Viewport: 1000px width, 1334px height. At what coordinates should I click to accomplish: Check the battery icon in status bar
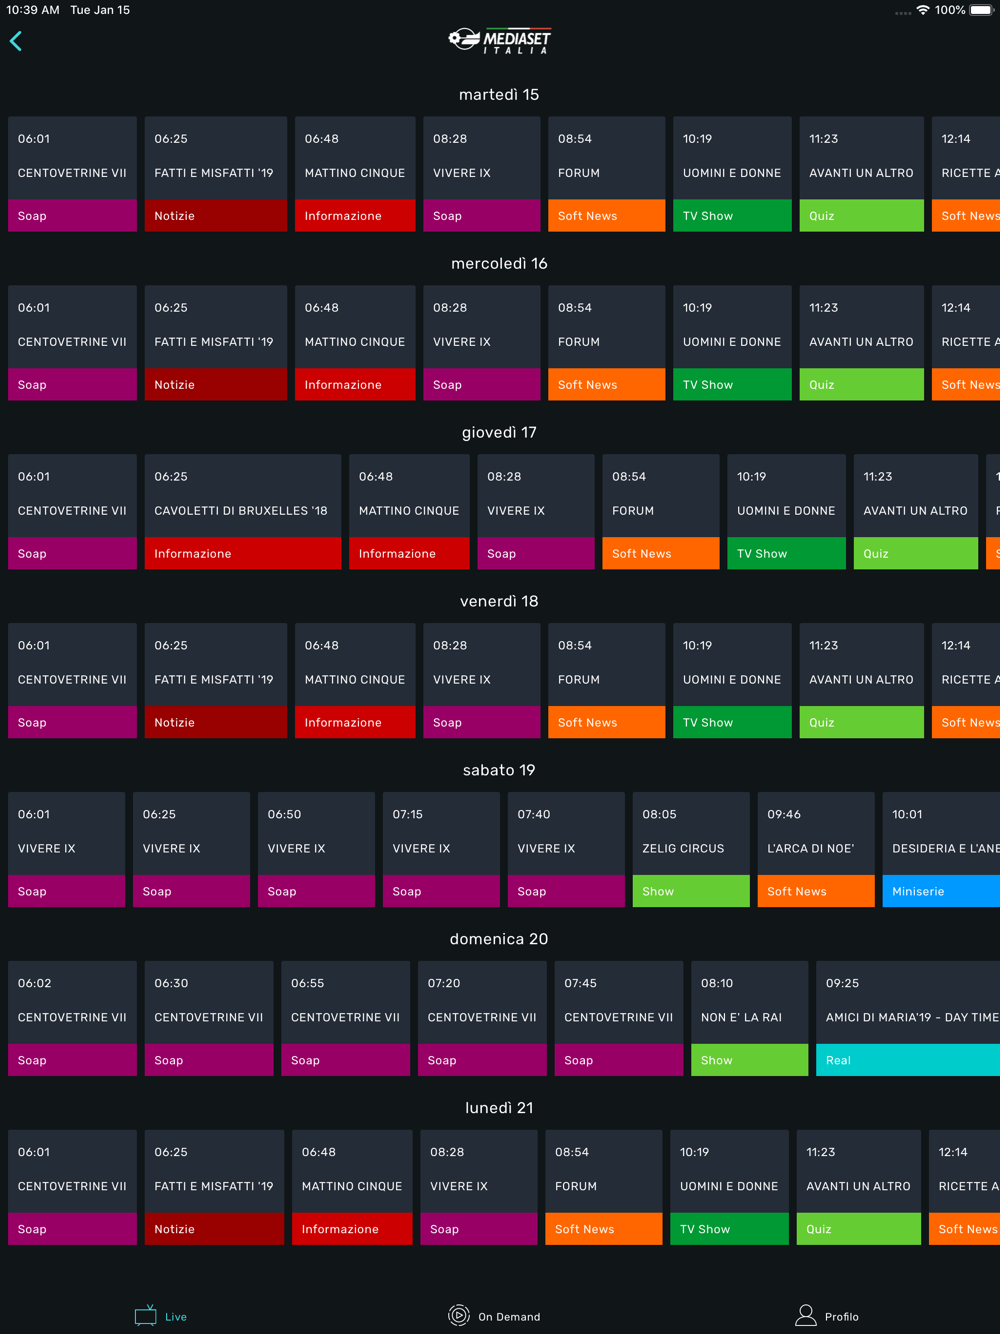[x=981, y=10]
